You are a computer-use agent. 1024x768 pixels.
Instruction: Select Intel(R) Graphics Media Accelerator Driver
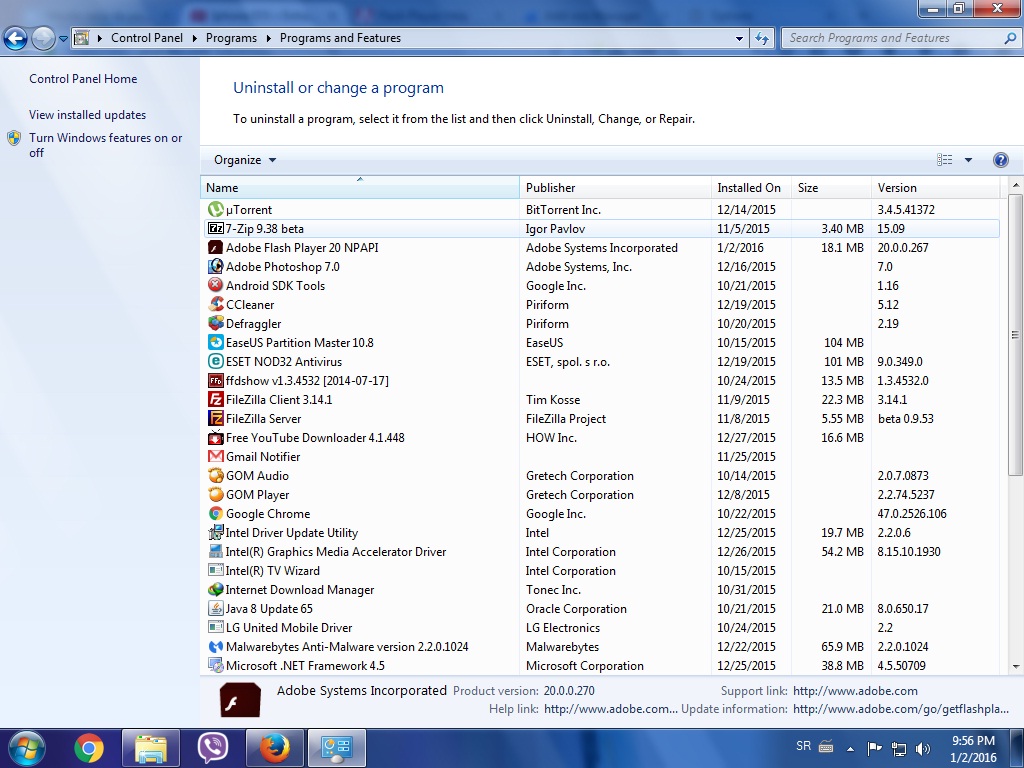coord(600,552)
